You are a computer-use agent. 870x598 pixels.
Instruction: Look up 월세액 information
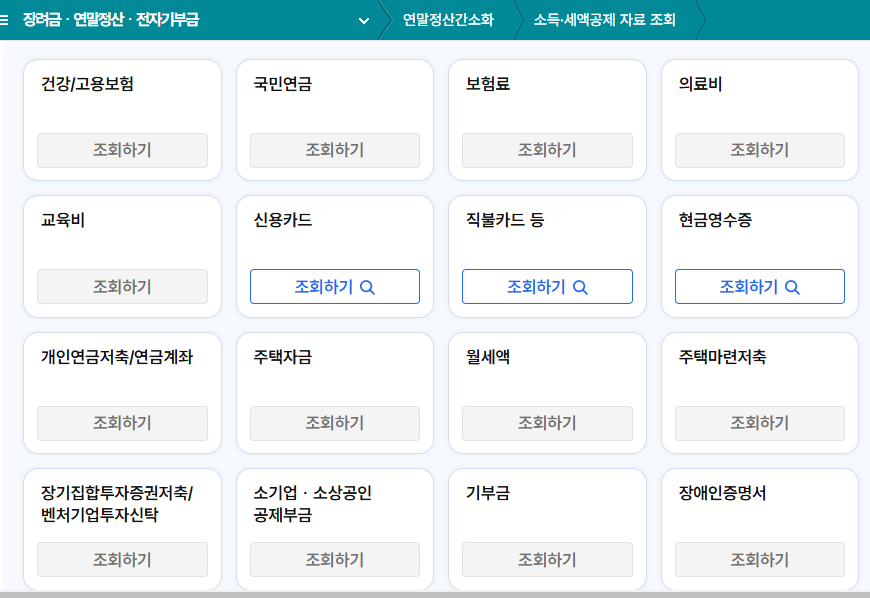pyautogui.click(x=547, y=423)
